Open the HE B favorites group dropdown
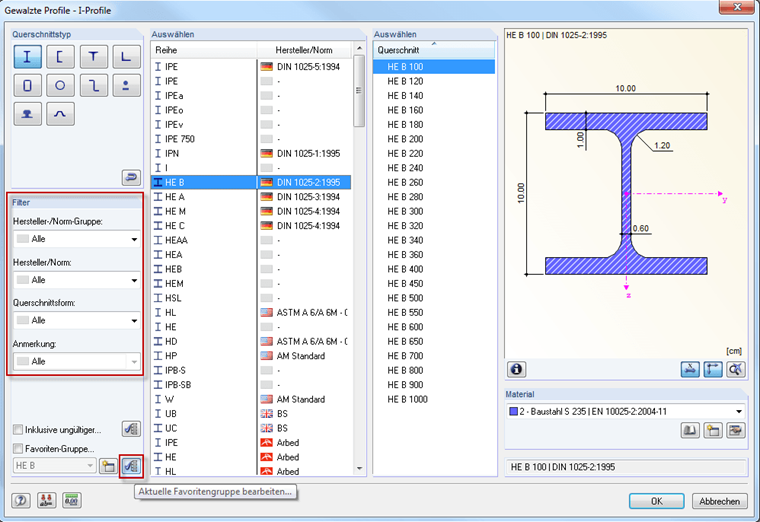The height and width of the screenshot is (522, 760). tap(54, 466)
